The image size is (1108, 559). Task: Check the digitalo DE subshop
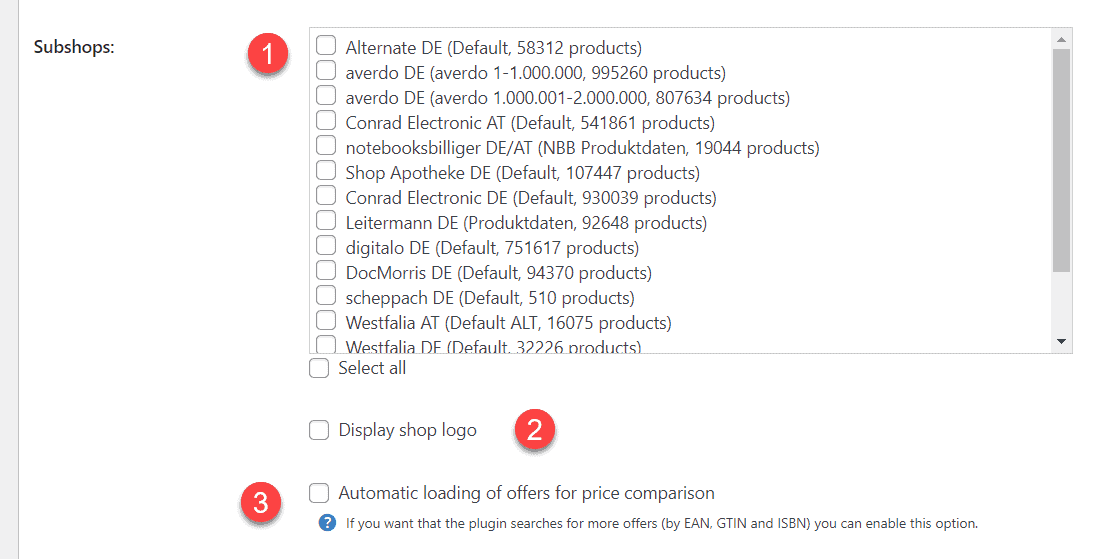coord(326,245)
